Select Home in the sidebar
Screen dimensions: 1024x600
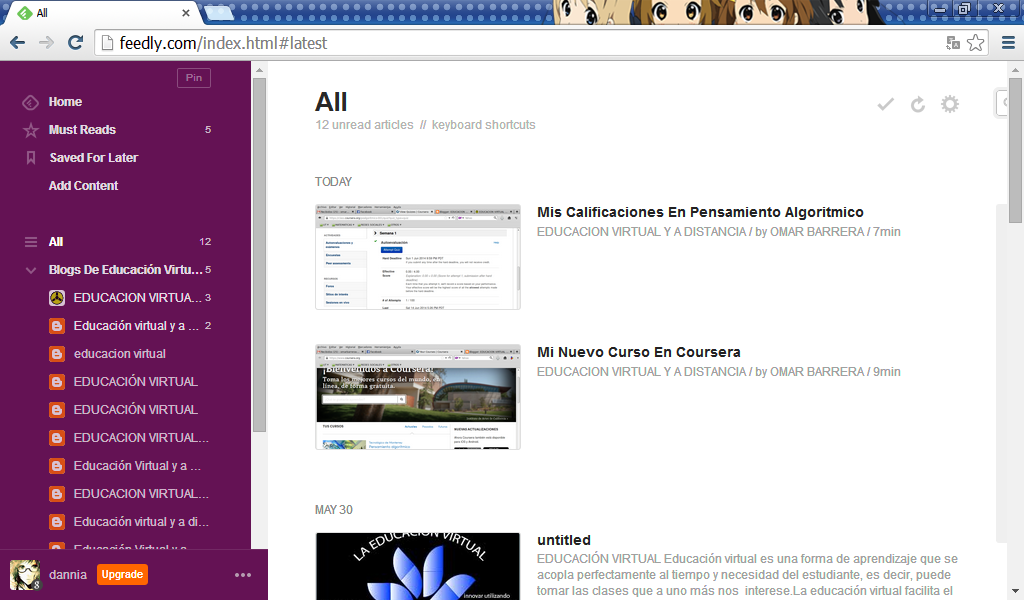tap(65, 102)
